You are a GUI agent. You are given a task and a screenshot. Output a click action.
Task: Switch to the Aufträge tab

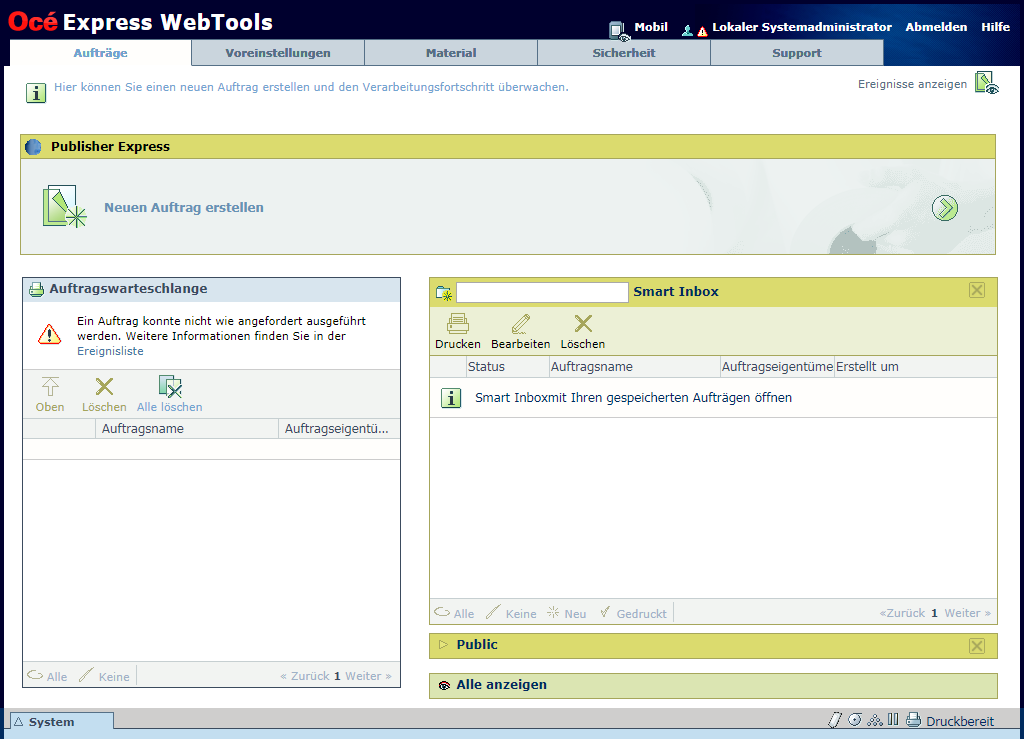point(101,53)
